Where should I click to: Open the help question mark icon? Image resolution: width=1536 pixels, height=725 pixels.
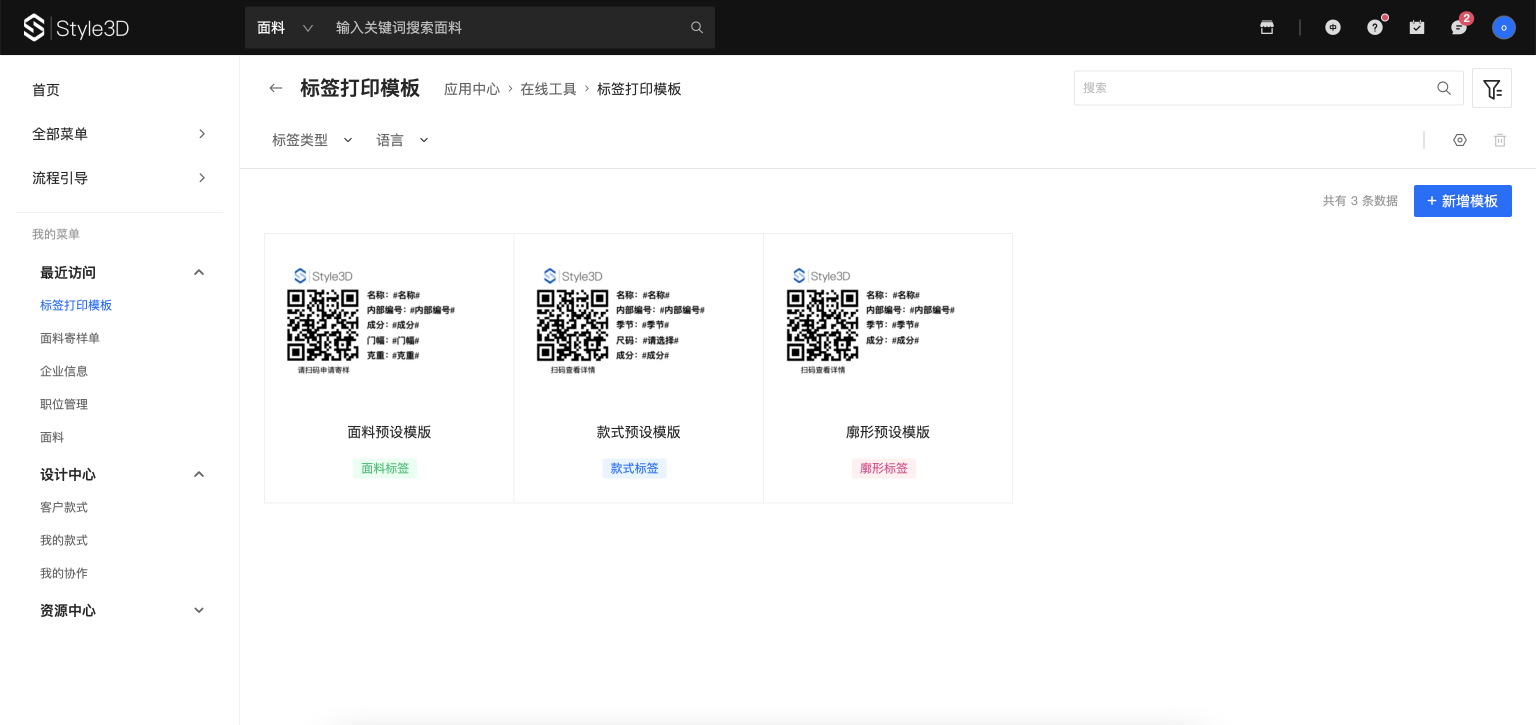[1375, 28]
